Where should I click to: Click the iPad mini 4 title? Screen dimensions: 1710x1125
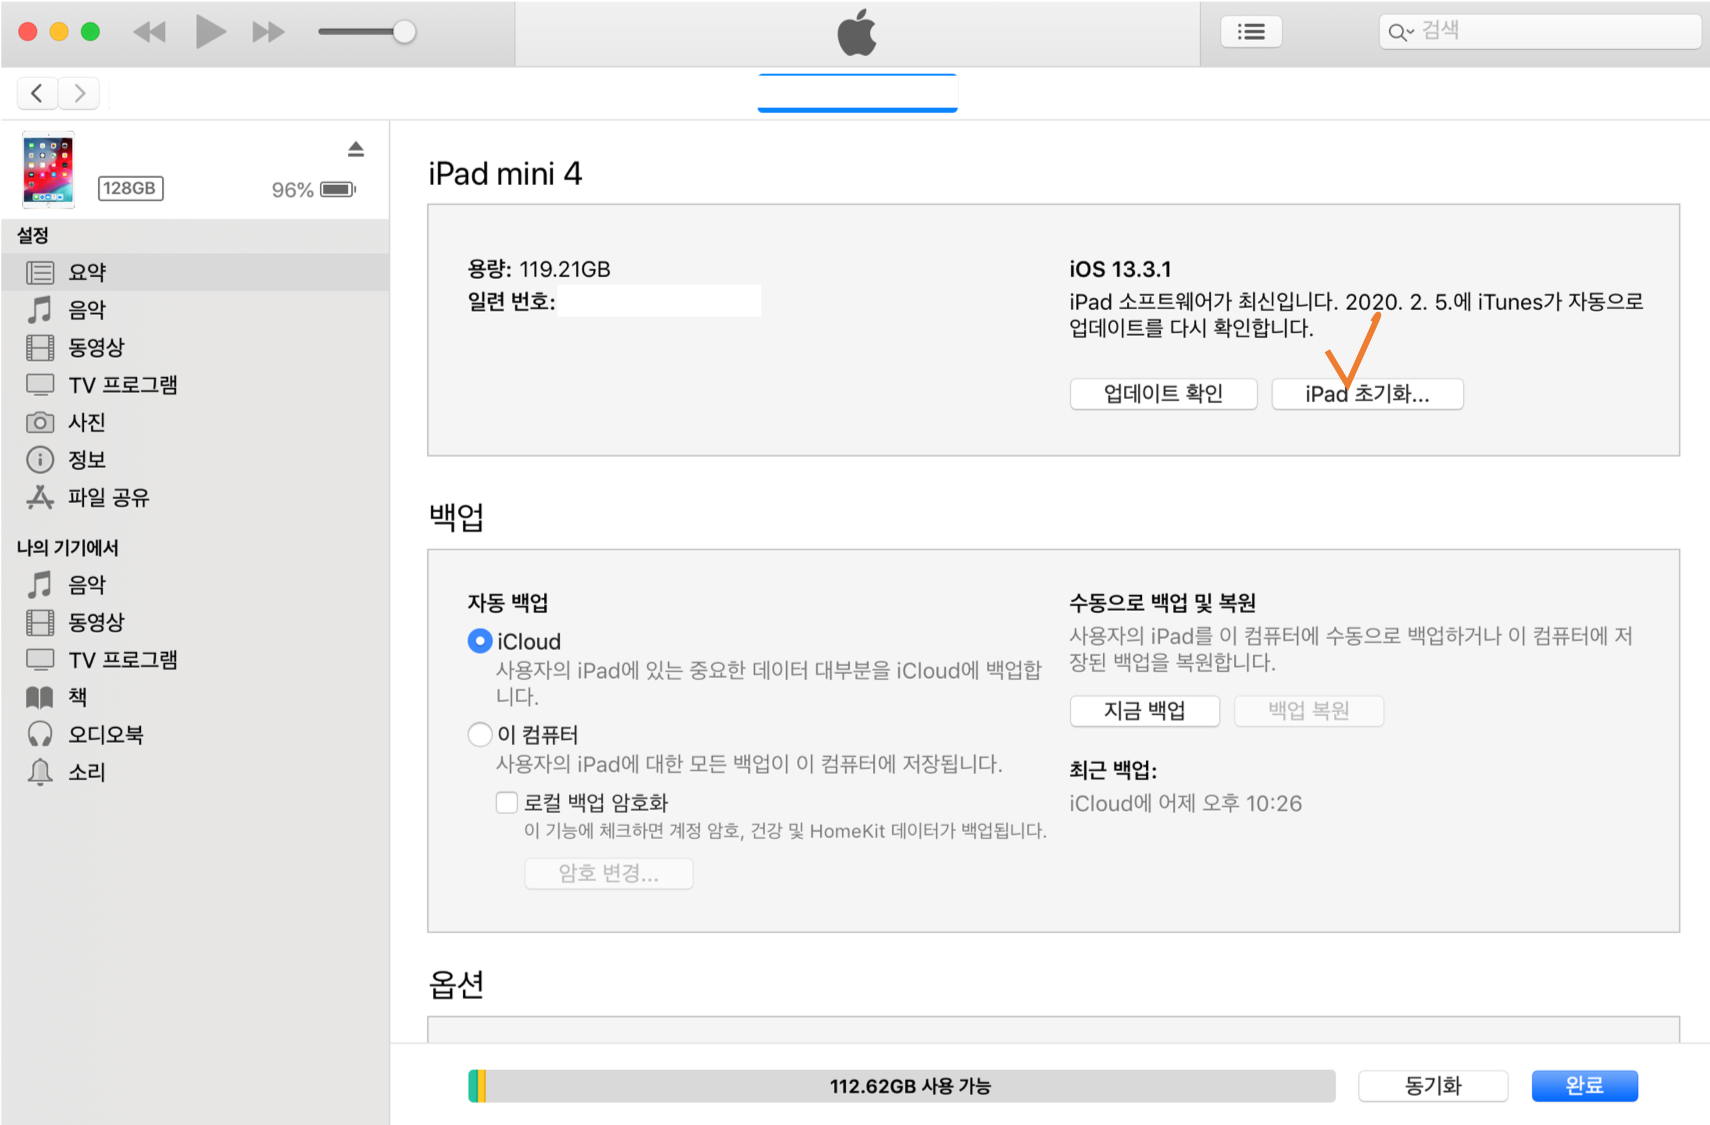(x=505, y=174)
